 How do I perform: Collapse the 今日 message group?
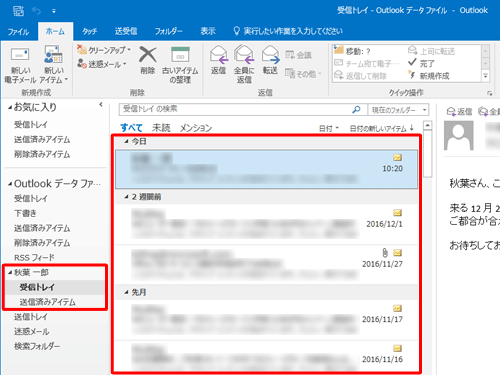126,142
